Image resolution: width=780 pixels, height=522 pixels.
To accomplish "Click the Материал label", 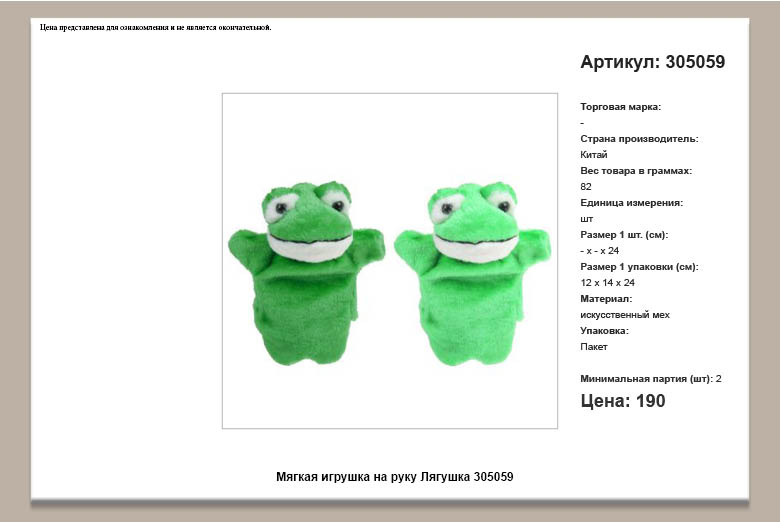I will pyautogui.click(x=606, y=299).
